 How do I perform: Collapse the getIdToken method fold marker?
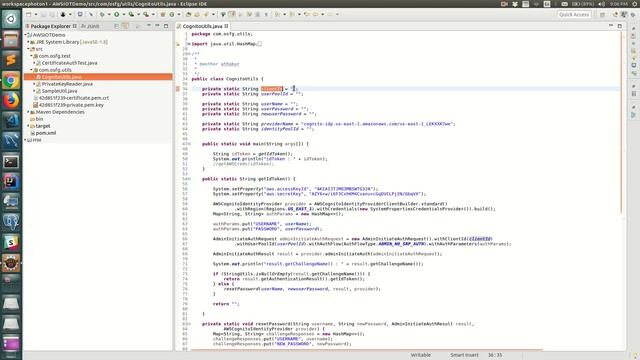[189, 179]
